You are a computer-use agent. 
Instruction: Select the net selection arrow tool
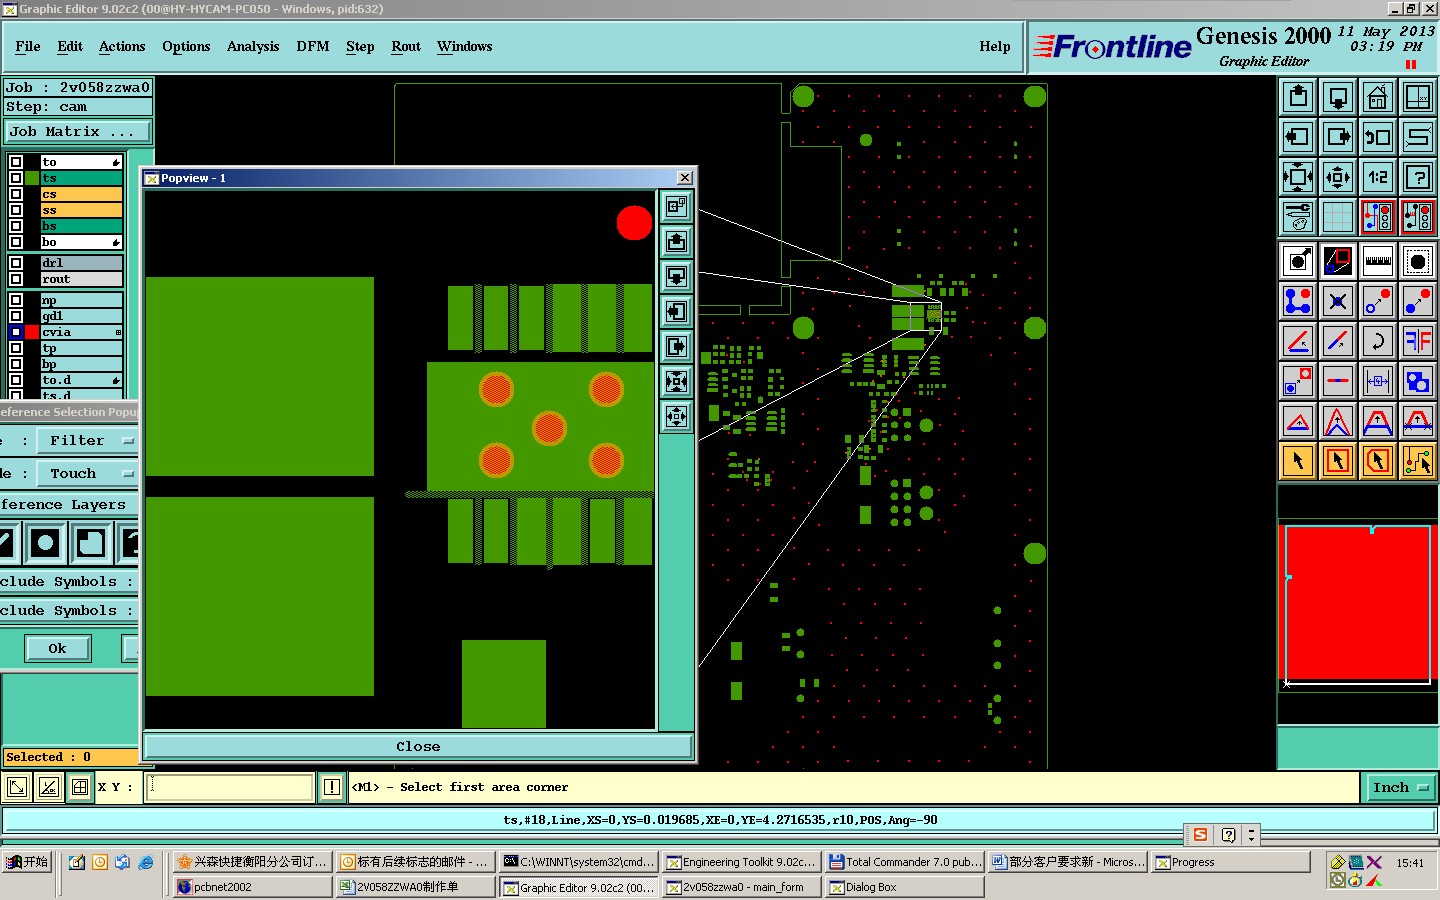pos(1418,461)
